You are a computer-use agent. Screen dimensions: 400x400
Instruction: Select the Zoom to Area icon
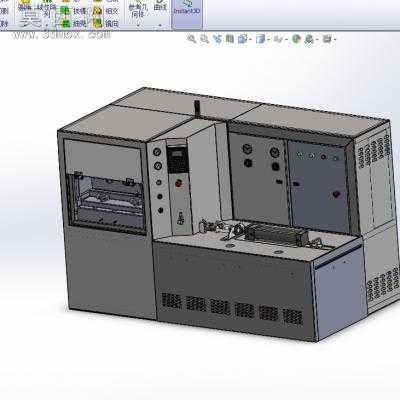coord(204,39)
